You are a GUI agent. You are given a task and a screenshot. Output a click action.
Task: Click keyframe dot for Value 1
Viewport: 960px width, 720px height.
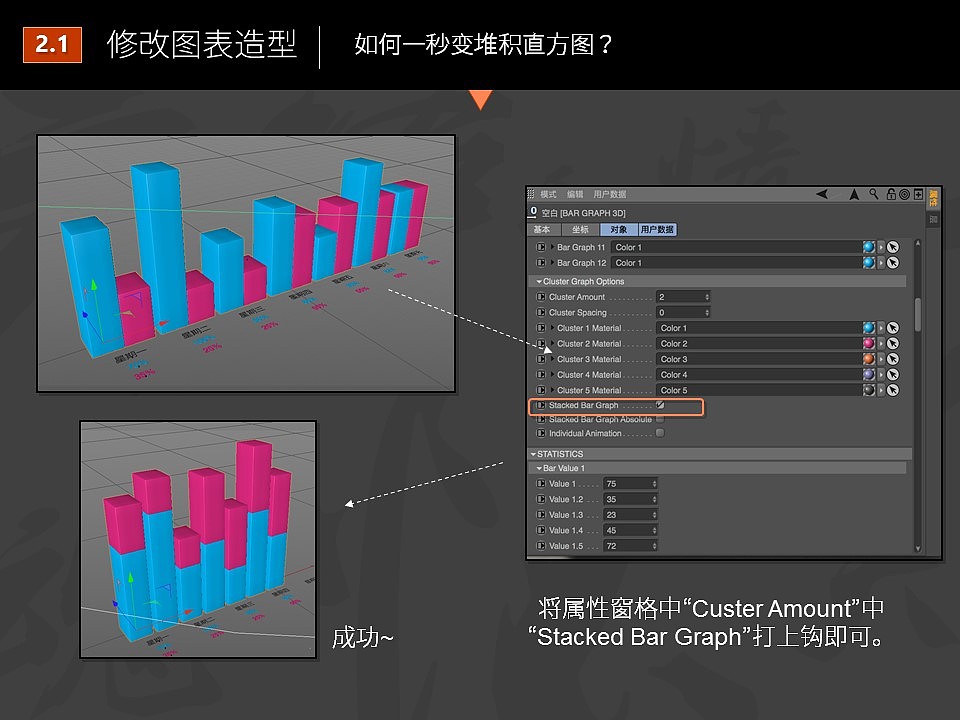[x=541, y=484]
